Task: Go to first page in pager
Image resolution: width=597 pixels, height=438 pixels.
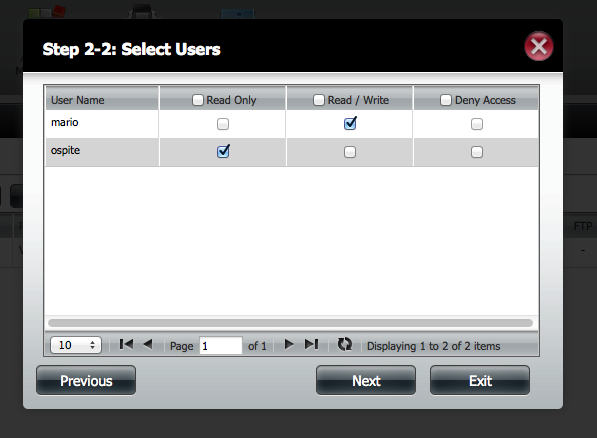Action: 126,344
